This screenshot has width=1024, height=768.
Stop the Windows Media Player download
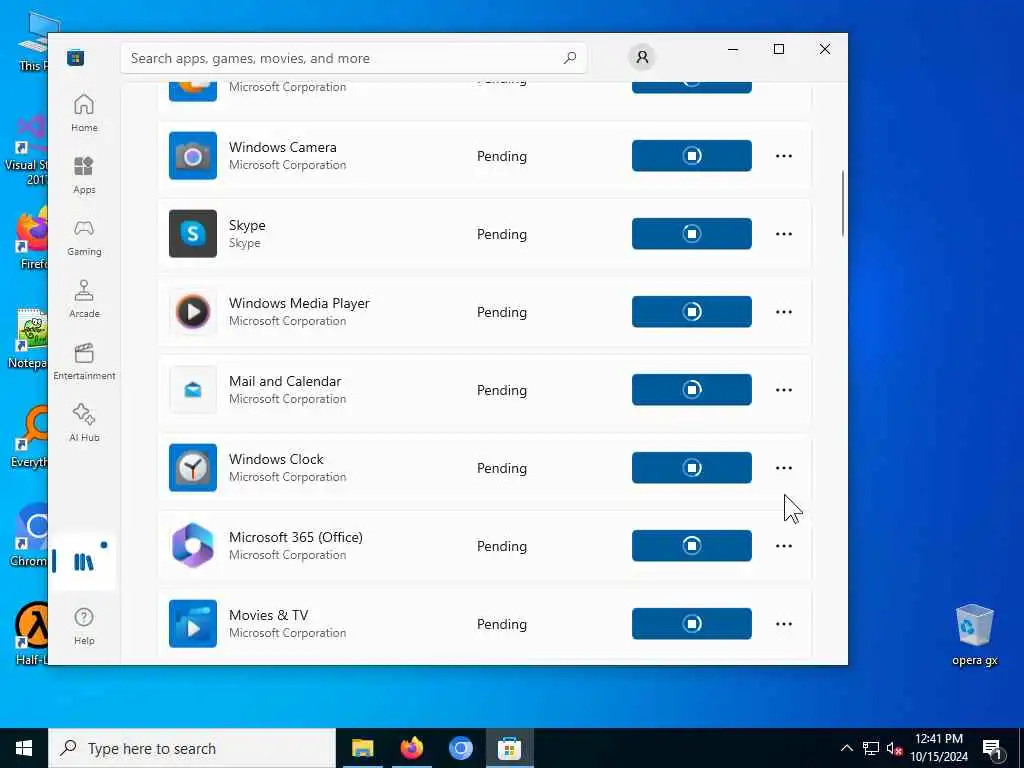(692, 312)
